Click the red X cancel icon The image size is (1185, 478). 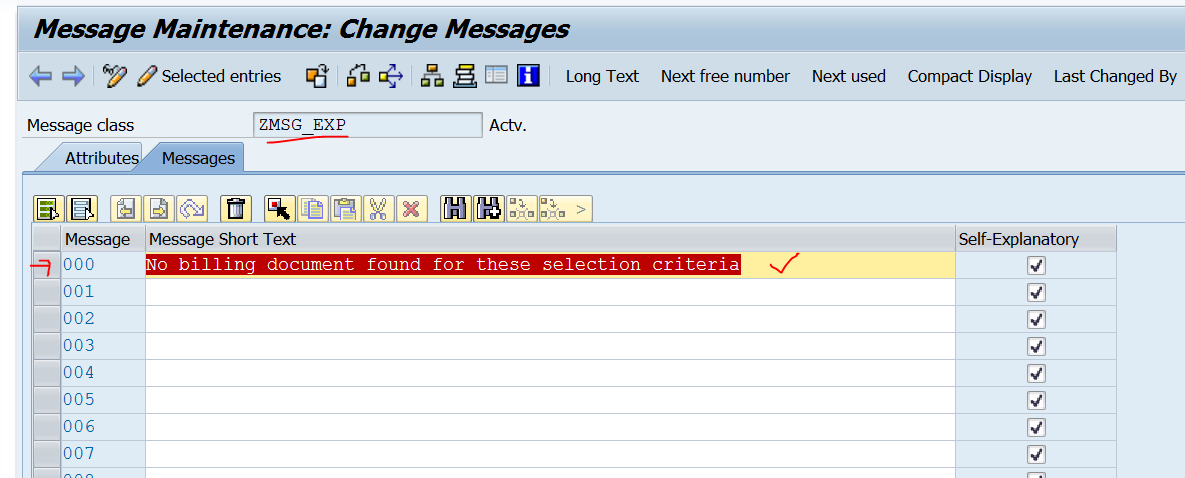[x=411, y=209]
